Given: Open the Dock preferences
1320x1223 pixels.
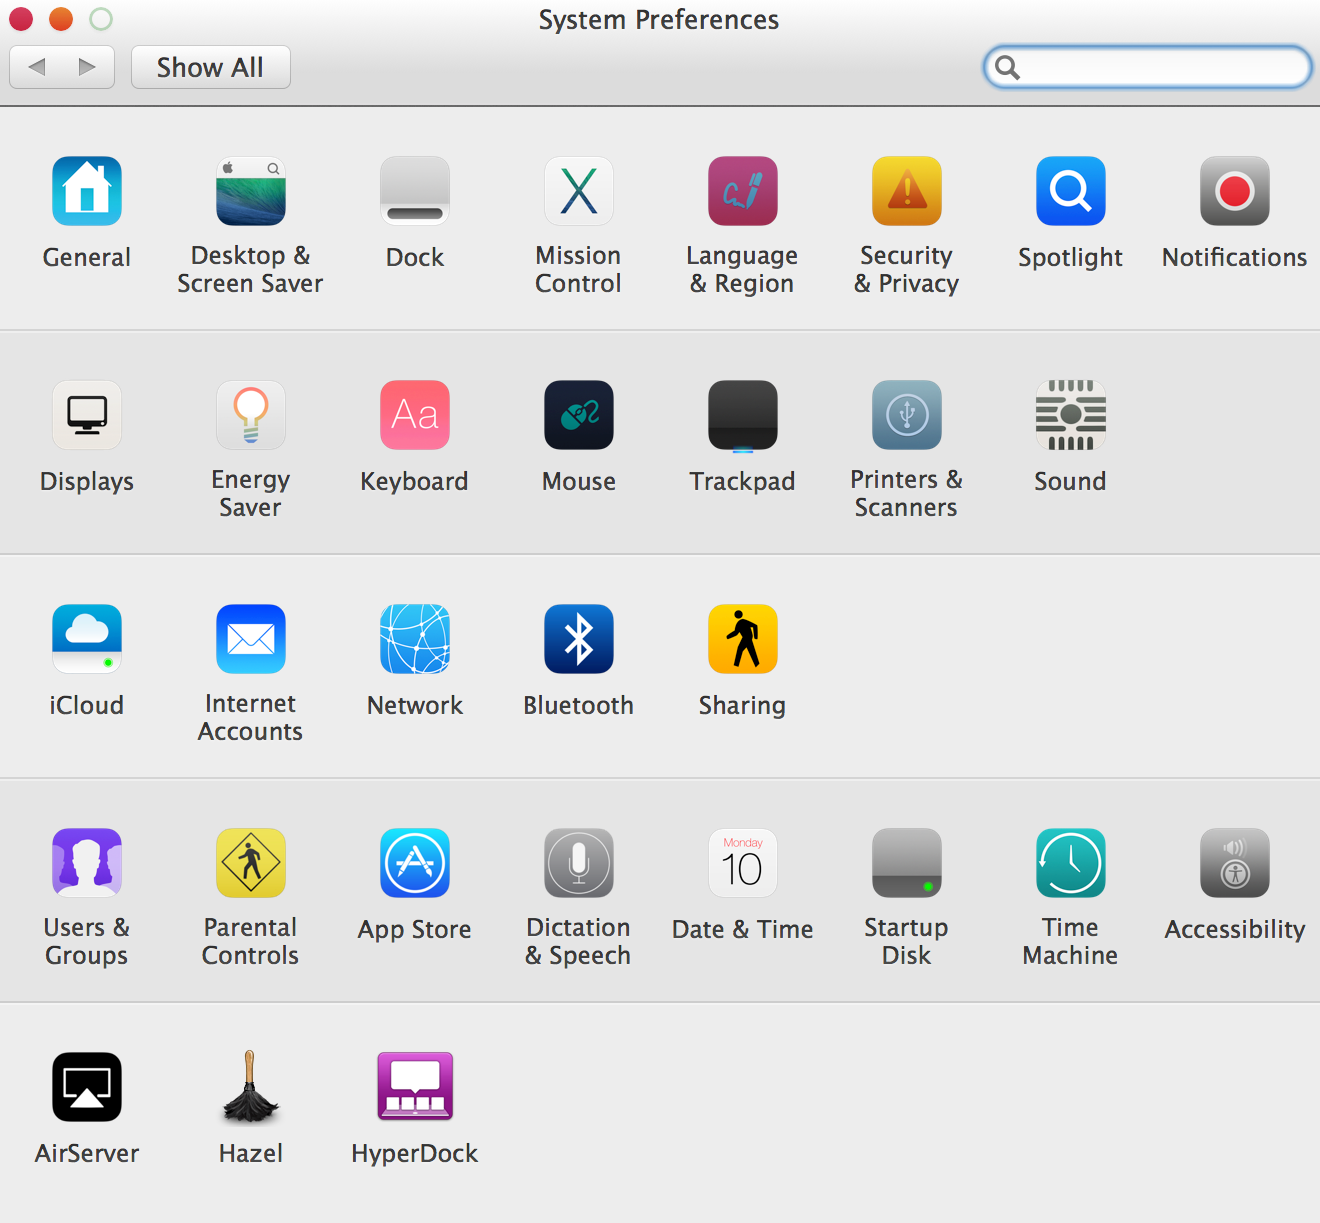Looking at the screenshot, I should (415, 191).
